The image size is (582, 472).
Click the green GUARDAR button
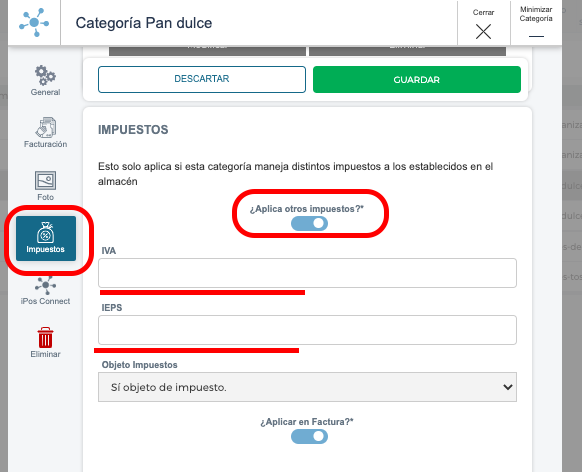coord(417,79)
